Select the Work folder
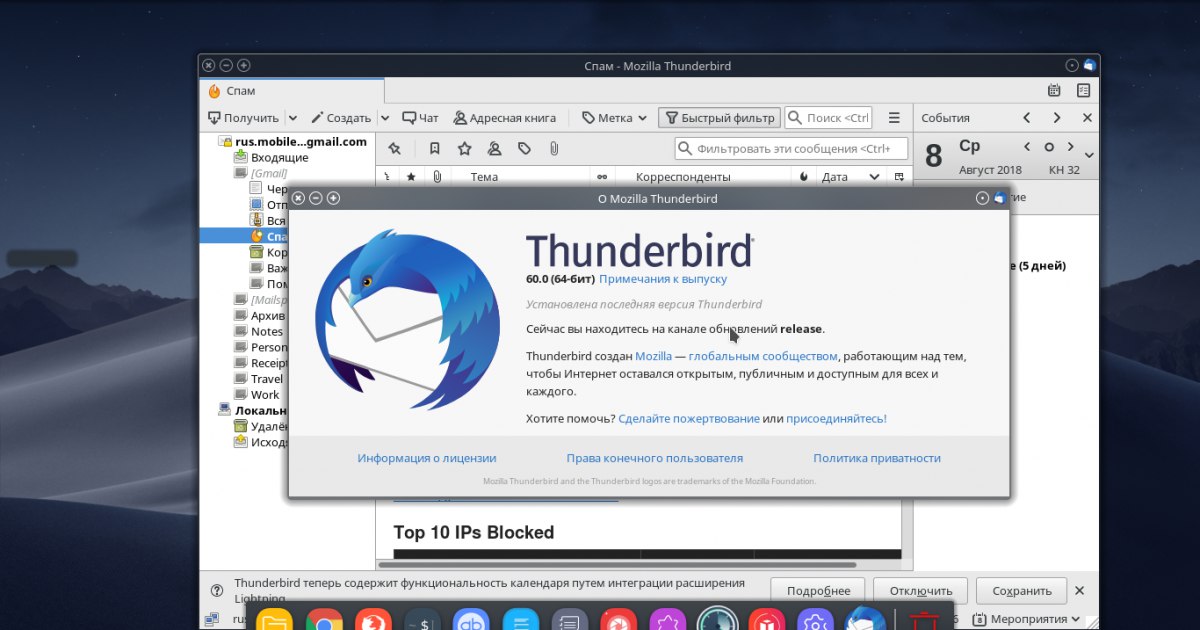This screenshot has width=1200, height=630. [265, 395]
